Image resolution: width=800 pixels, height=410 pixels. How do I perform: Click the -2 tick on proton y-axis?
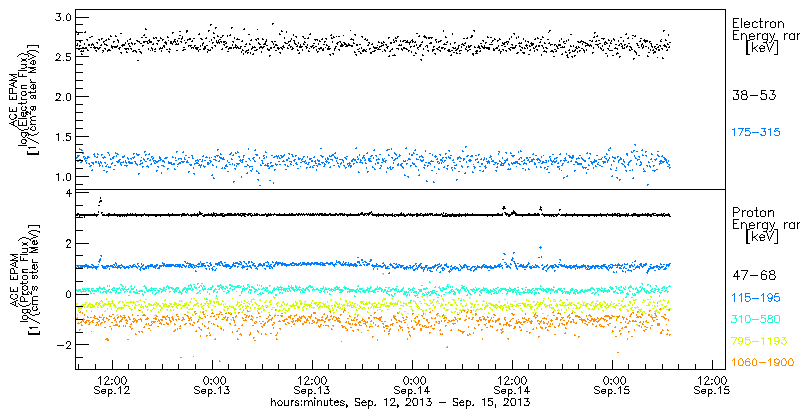[x=64, y=345]
